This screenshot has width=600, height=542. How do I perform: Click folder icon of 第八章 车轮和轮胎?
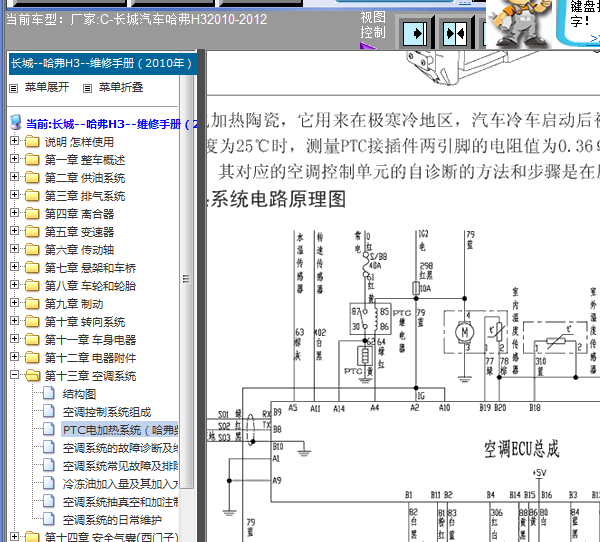[32, 285]
